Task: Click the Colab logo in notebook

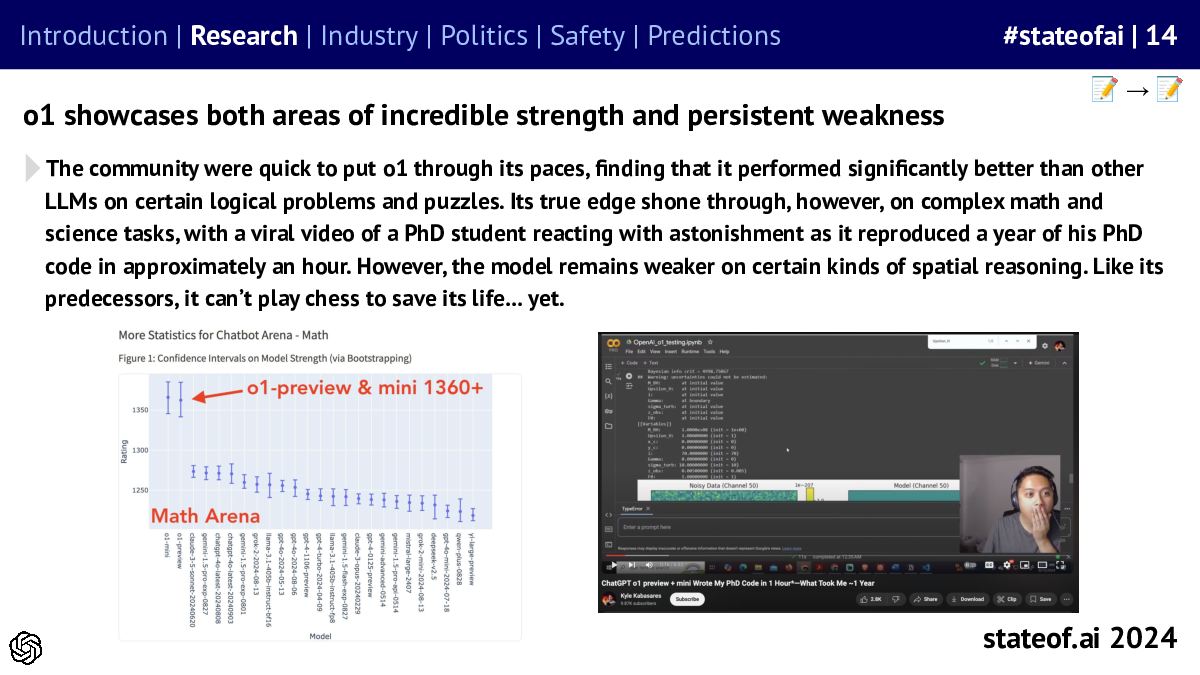Action: coord(613,343)
